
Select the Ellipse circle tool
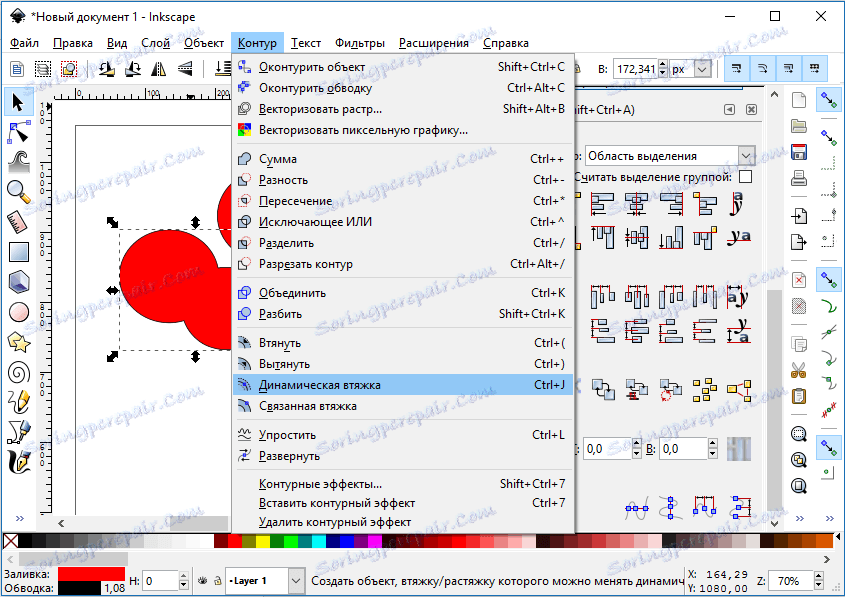coord(18,312)
